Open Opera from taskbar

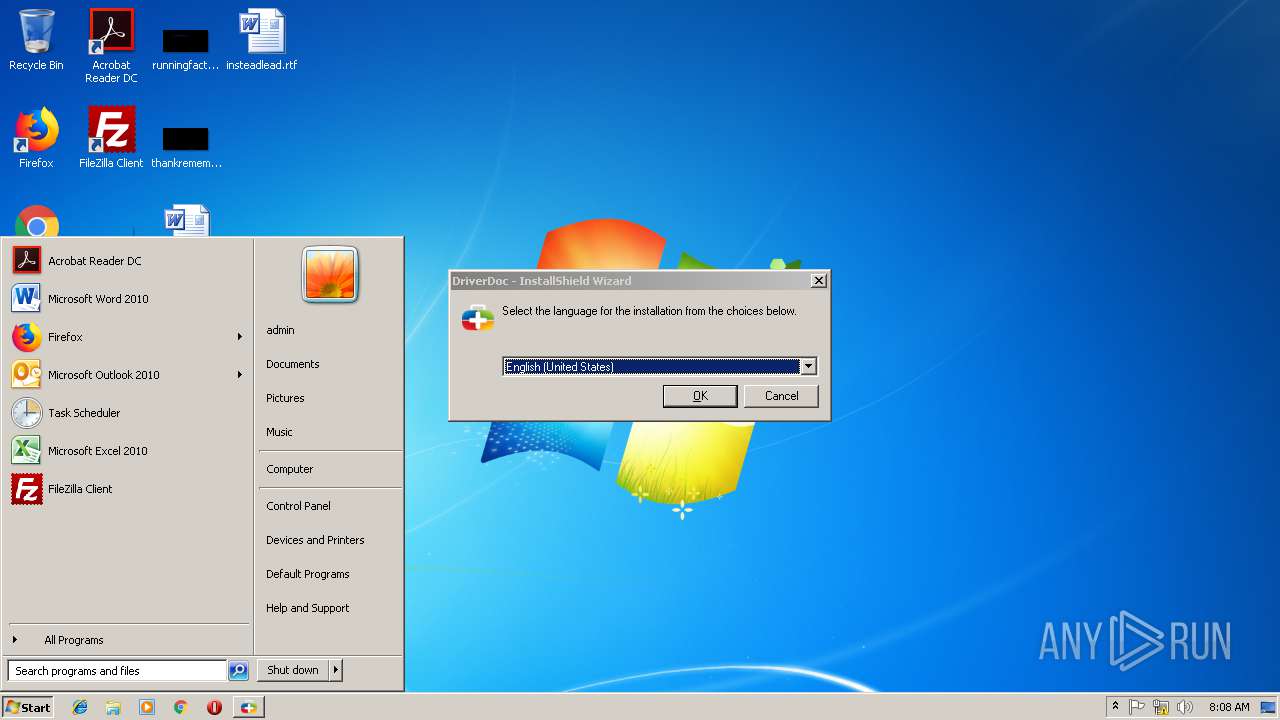point(214,707)
